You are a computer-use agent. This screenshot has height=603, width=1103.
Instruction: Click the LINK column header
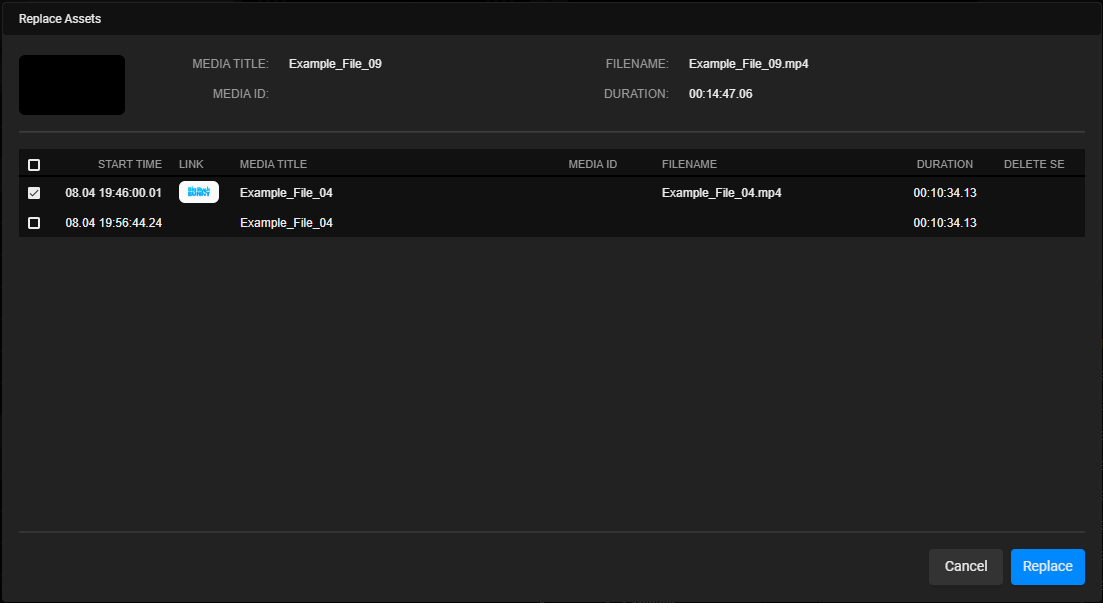pos(190,164)
